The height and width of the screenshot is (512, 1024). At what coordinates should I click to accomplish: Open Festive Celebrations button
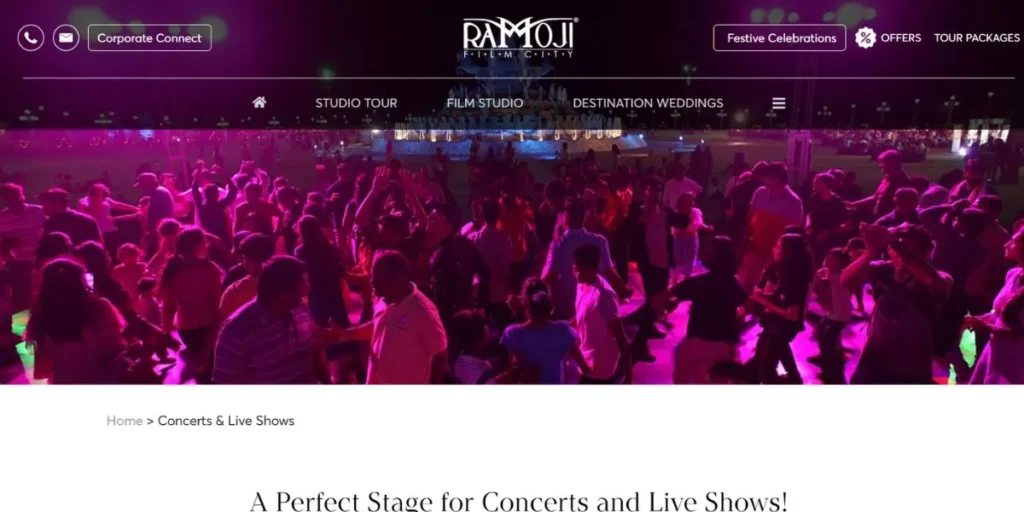780,38
